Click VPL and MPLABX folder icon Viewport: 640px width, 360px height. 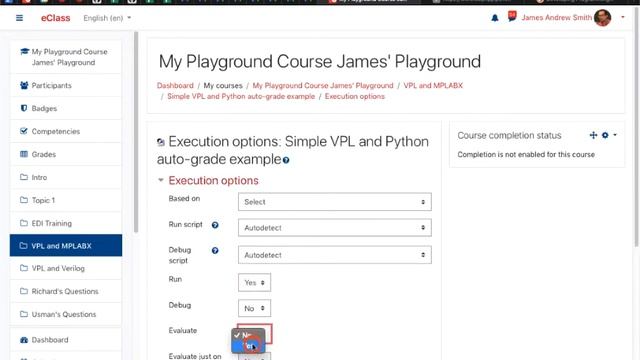[x=23, y=246]
